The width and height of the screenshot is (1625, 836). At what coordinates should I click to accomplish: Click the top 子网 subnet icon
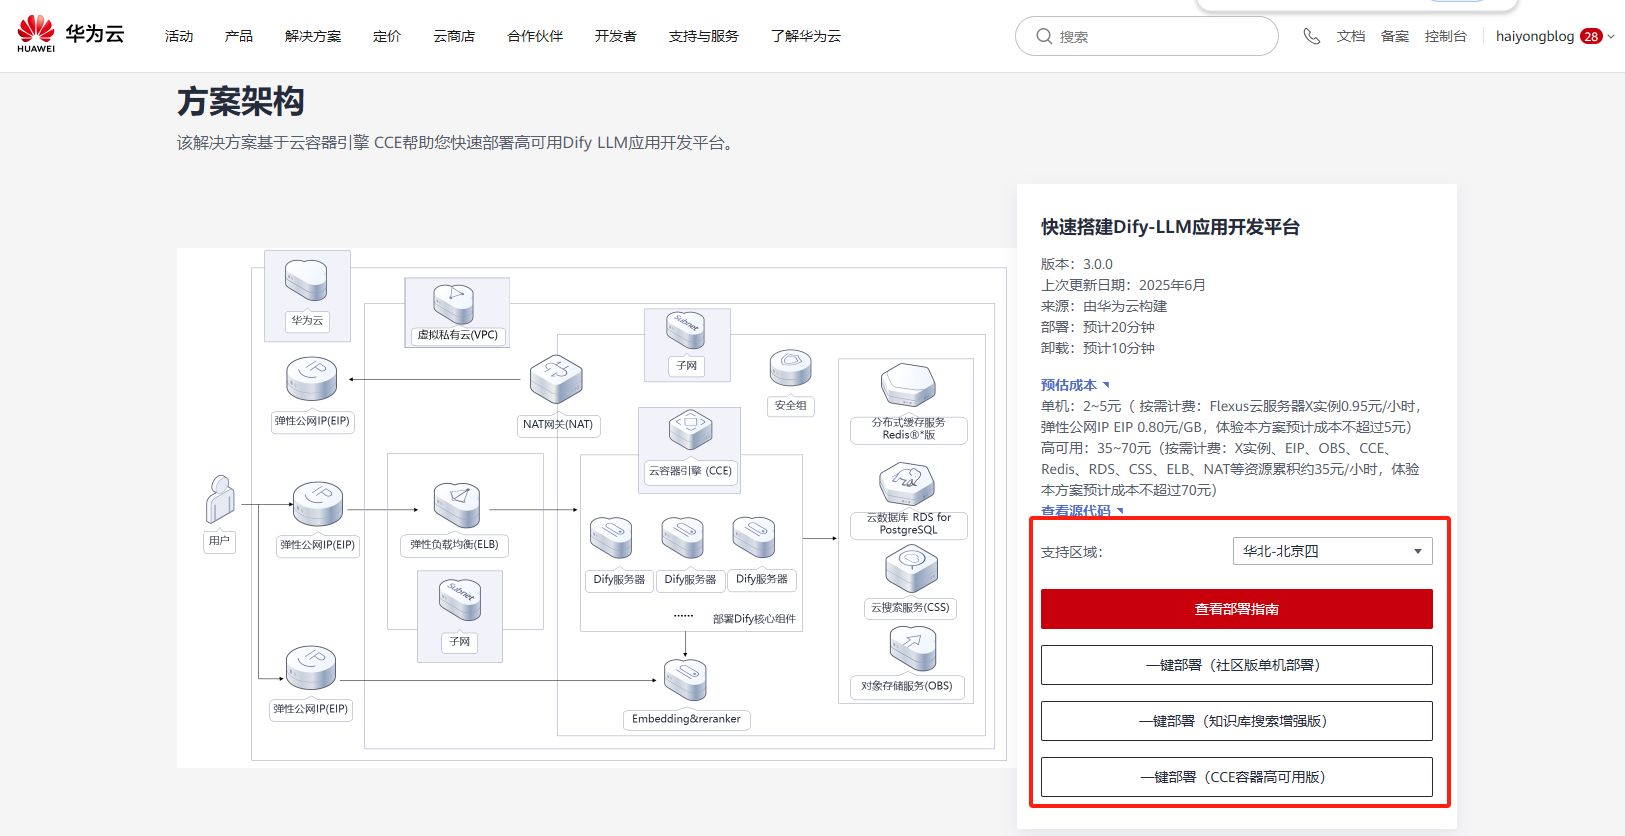point(686,330)
